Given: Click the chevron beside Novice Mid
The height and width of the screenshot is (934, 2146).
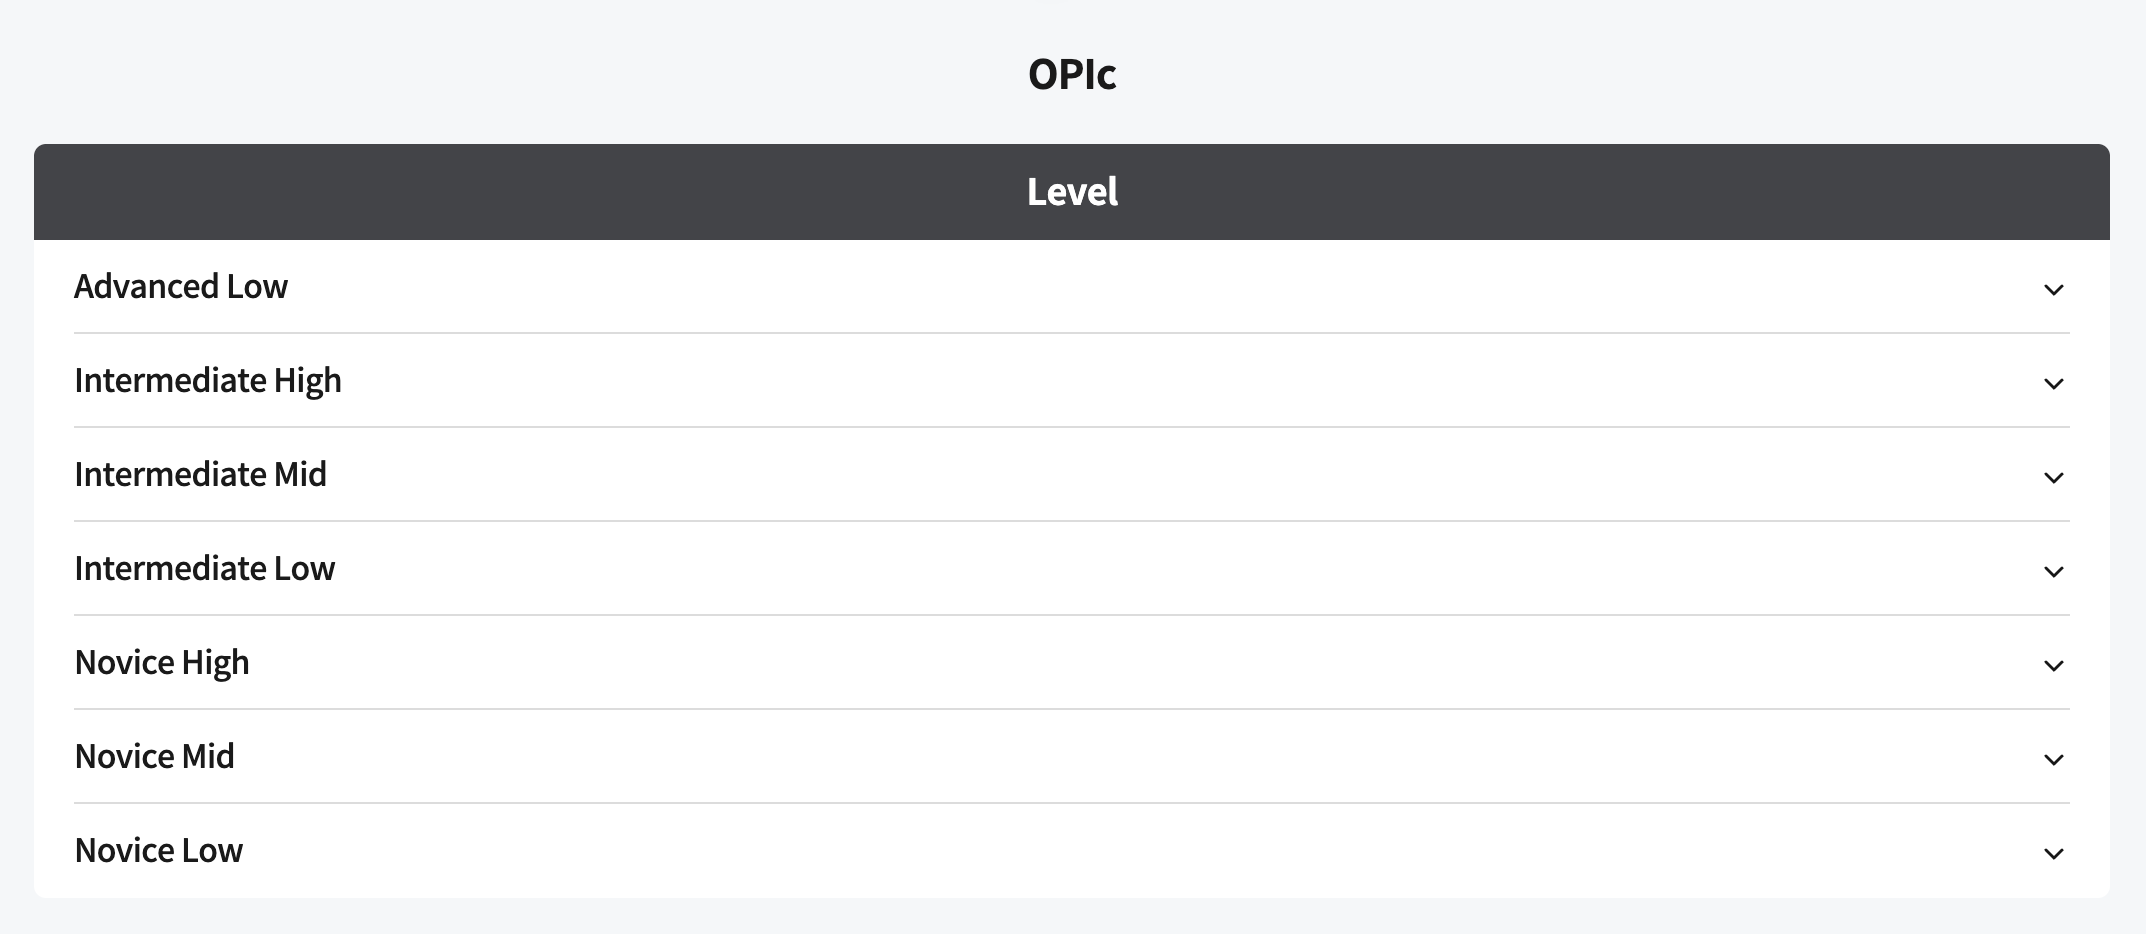Looking at the screenshot, I should [x=2053, y=760].
